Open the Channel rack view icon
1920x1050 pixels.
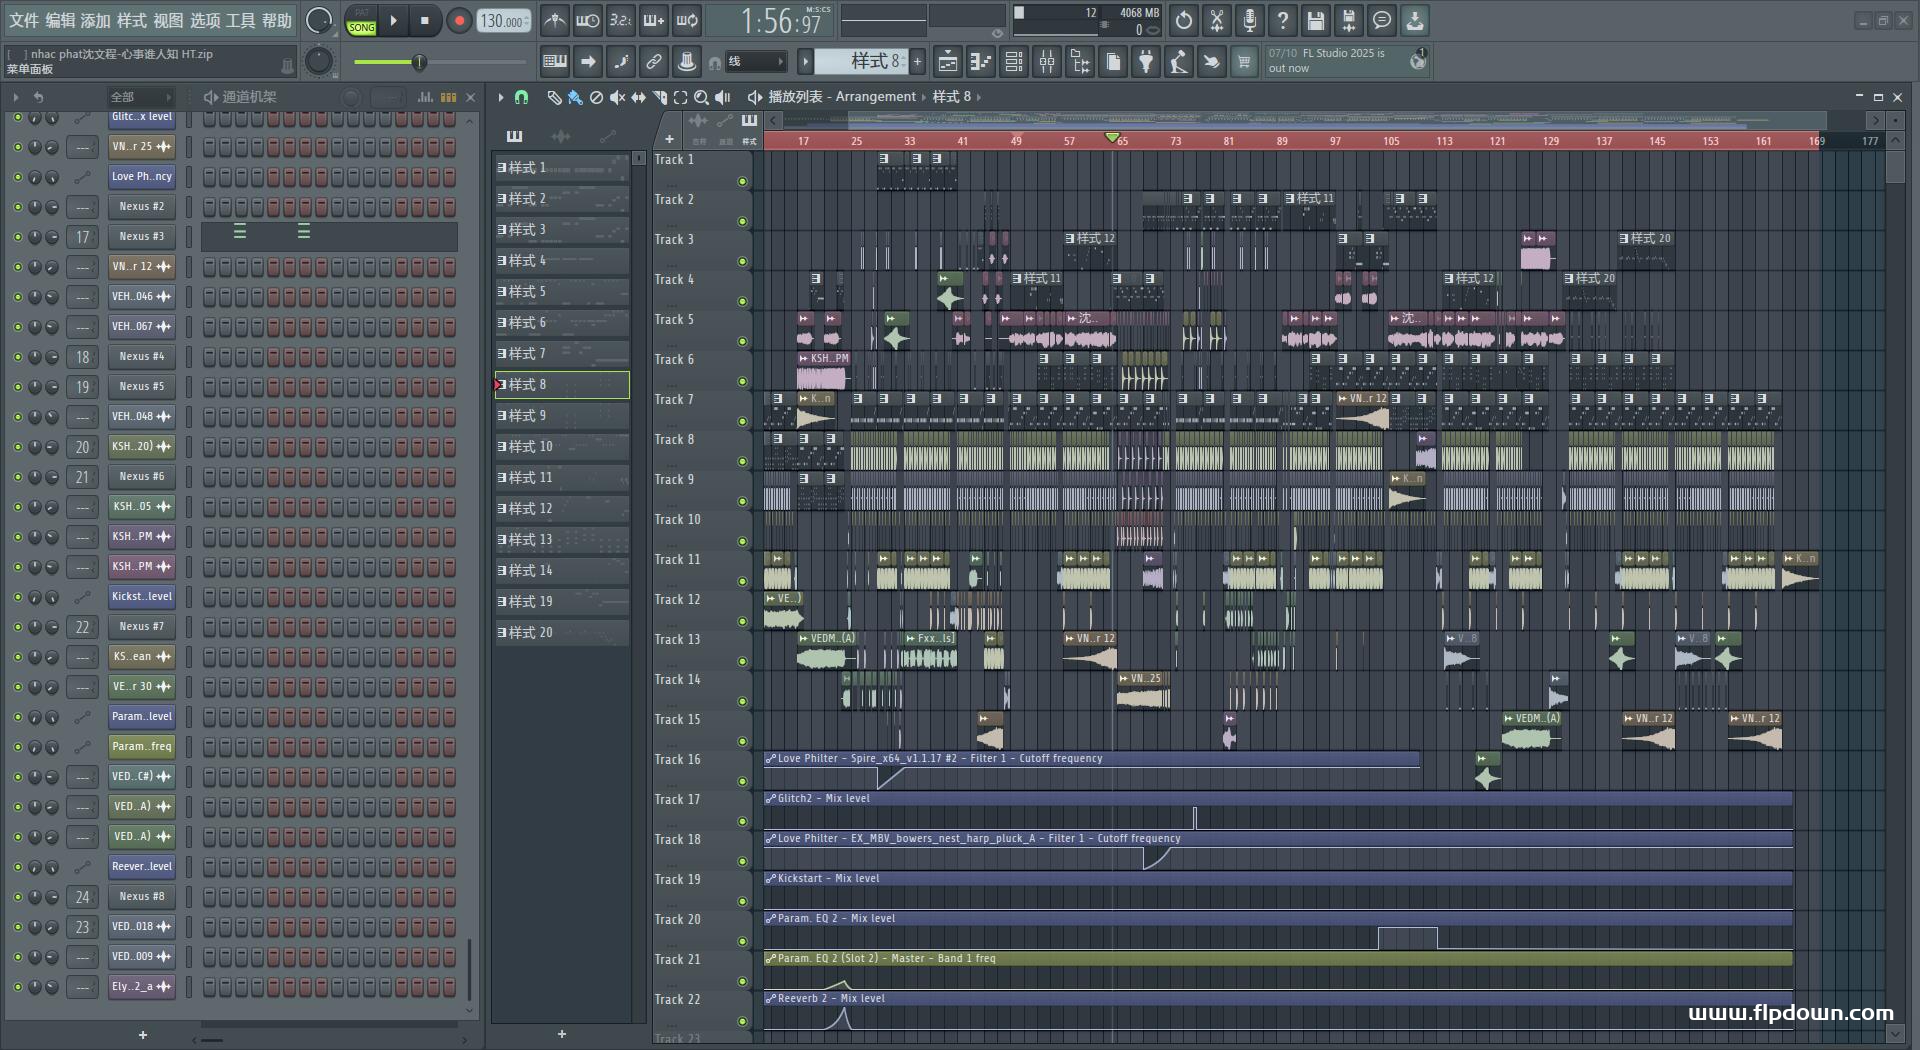tap(1013, 62)
